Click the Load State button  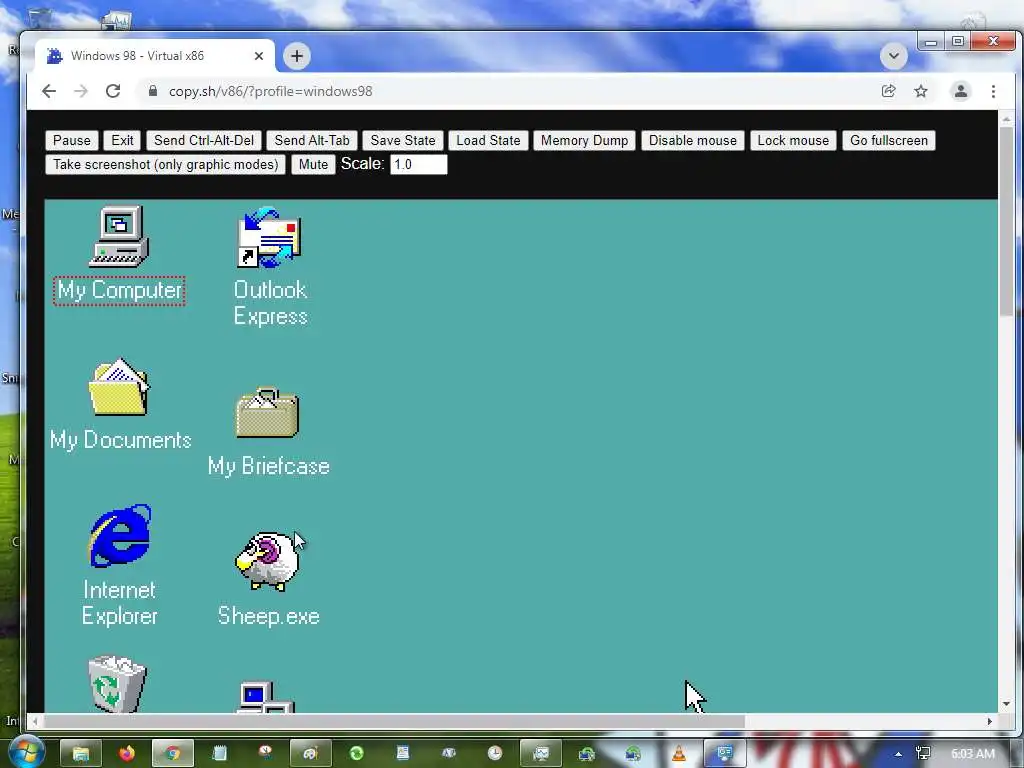coord(488,140)
